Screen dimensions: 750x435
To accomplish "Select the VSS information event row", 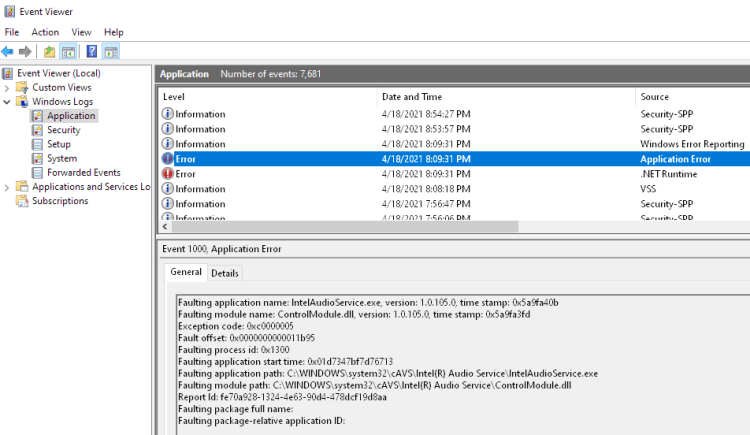I will pos(400,189).
